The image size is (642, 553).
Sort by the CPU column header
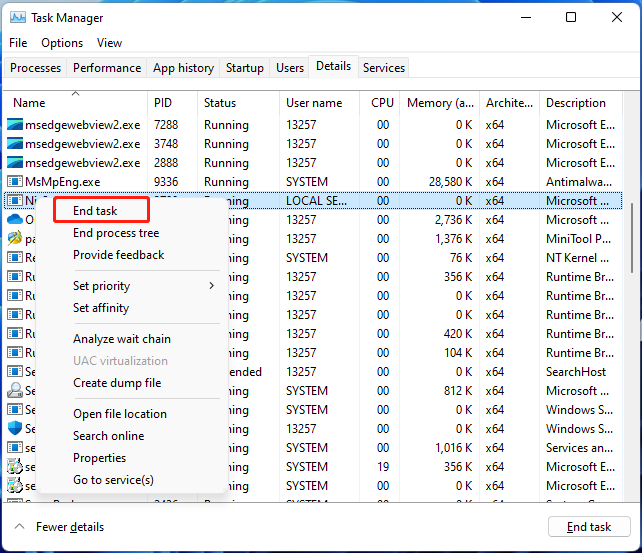[x=379, y=103]
